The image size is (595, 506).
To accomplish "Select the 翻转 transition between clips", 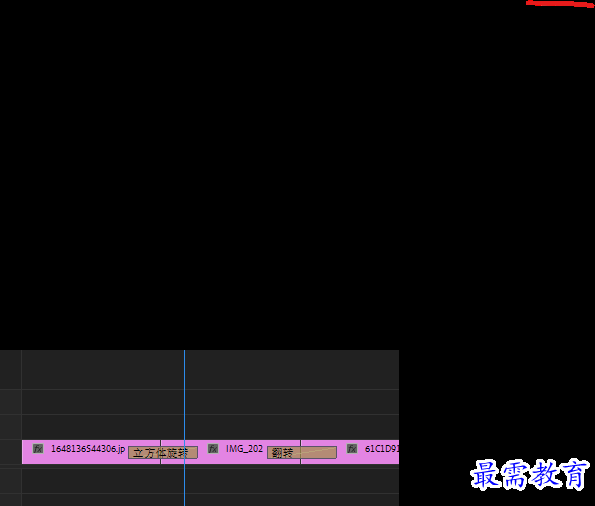I will click(x=302, y=452).
